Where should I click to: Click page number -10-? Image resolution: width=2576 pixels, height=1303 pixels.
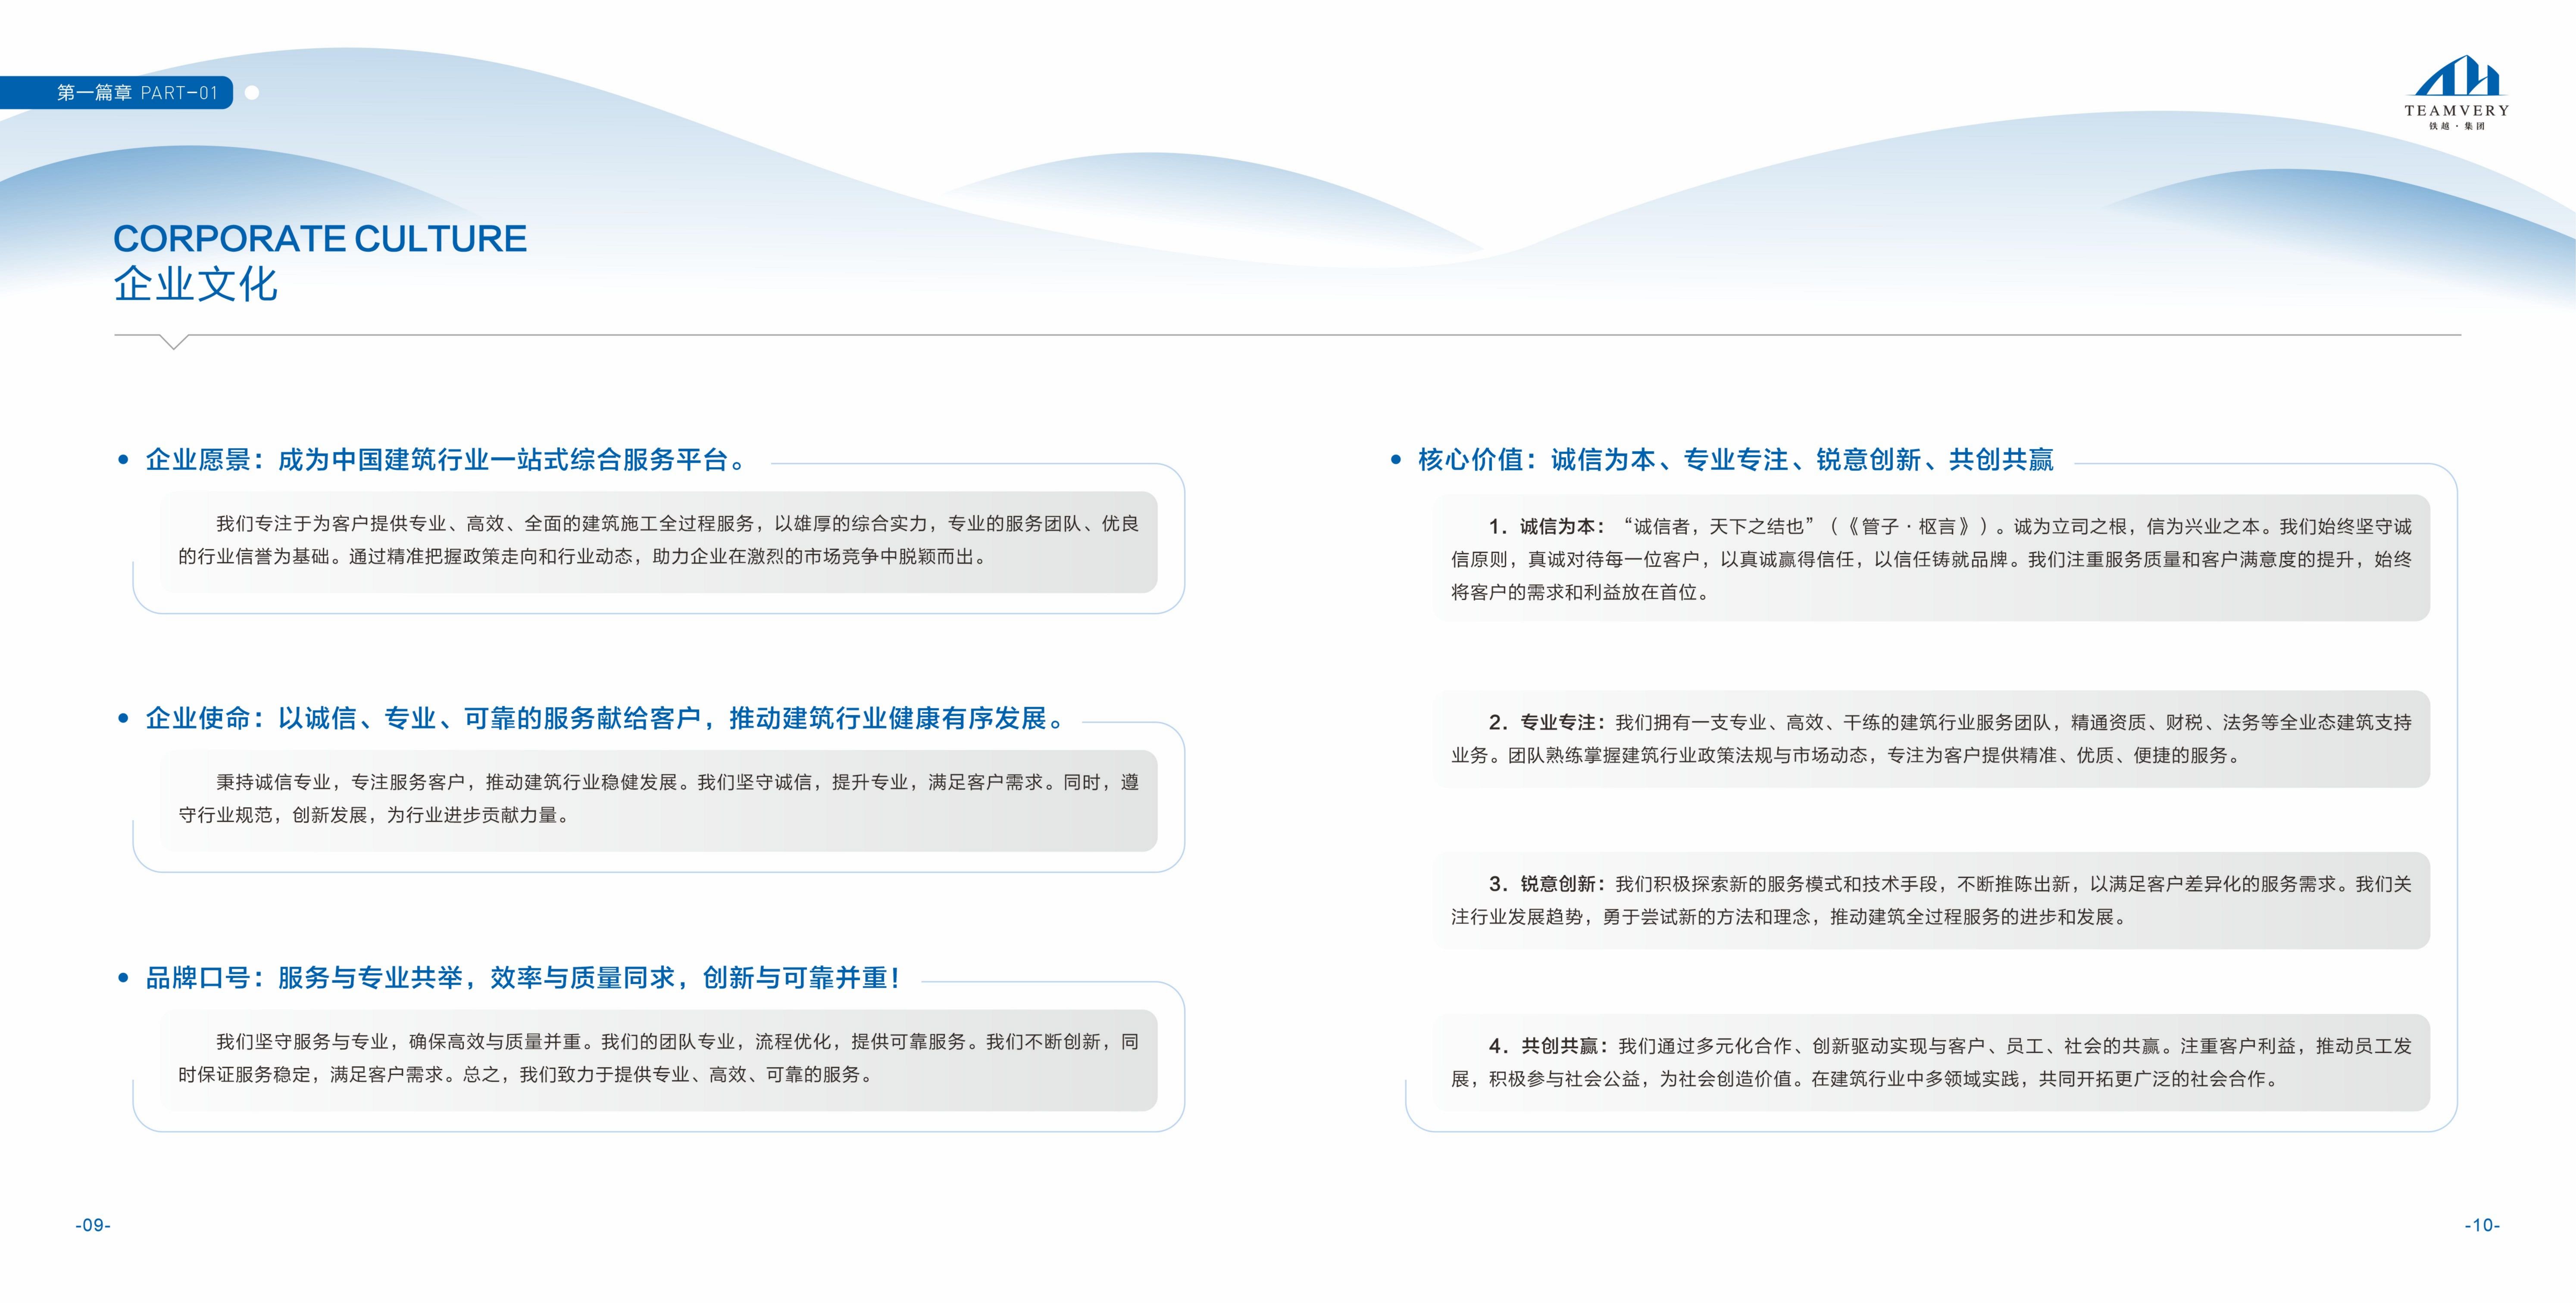[x=2482, y=1225]
